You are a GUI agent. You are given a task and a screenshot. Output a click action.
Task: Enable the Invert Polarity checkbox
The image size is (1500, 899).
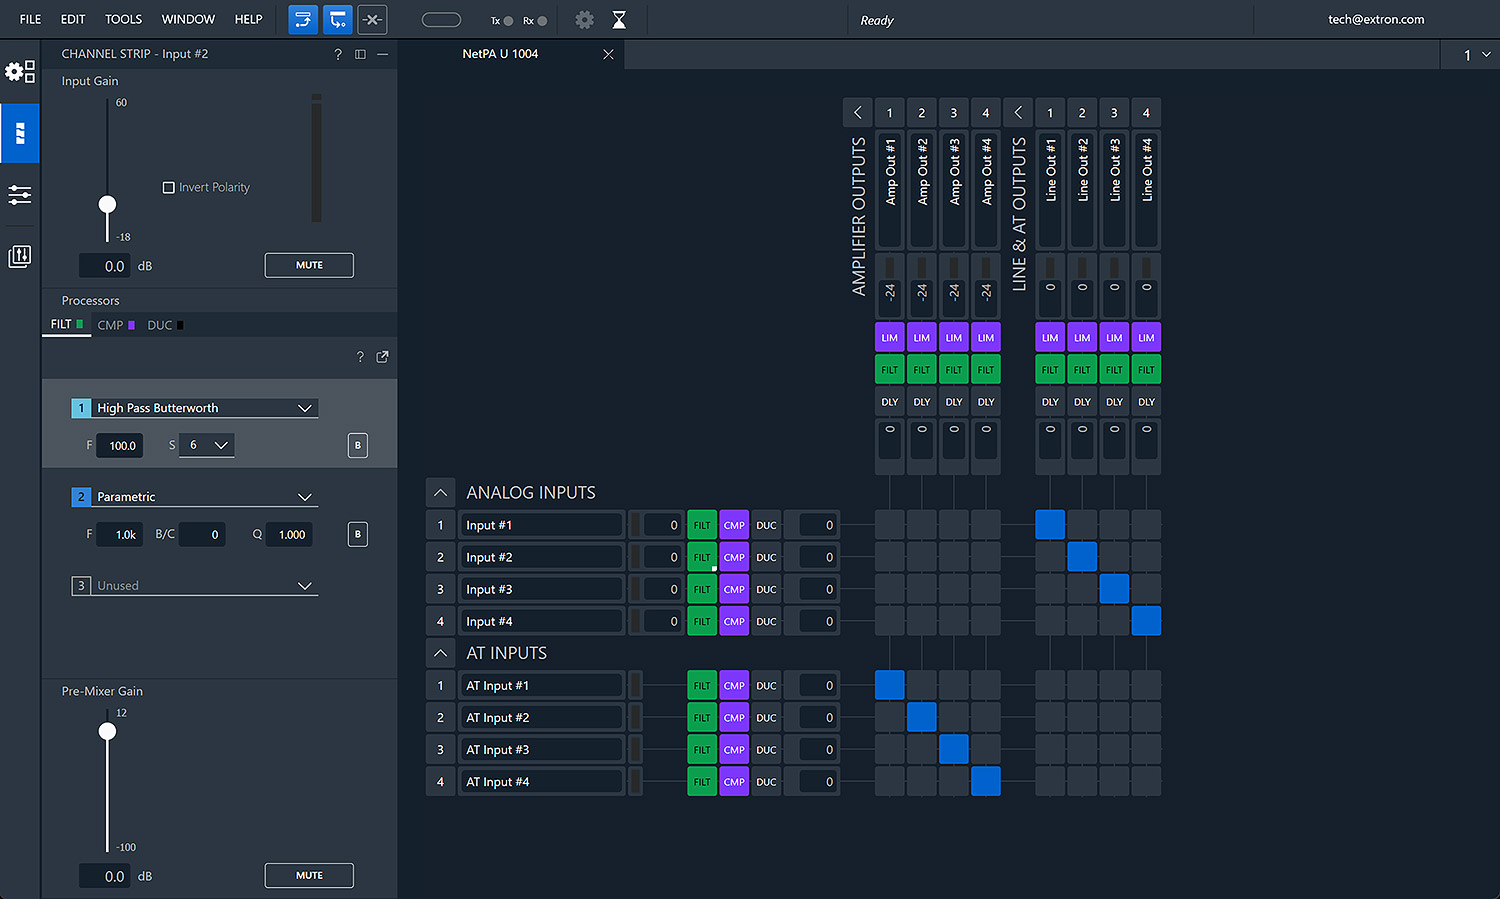[169, 188]
